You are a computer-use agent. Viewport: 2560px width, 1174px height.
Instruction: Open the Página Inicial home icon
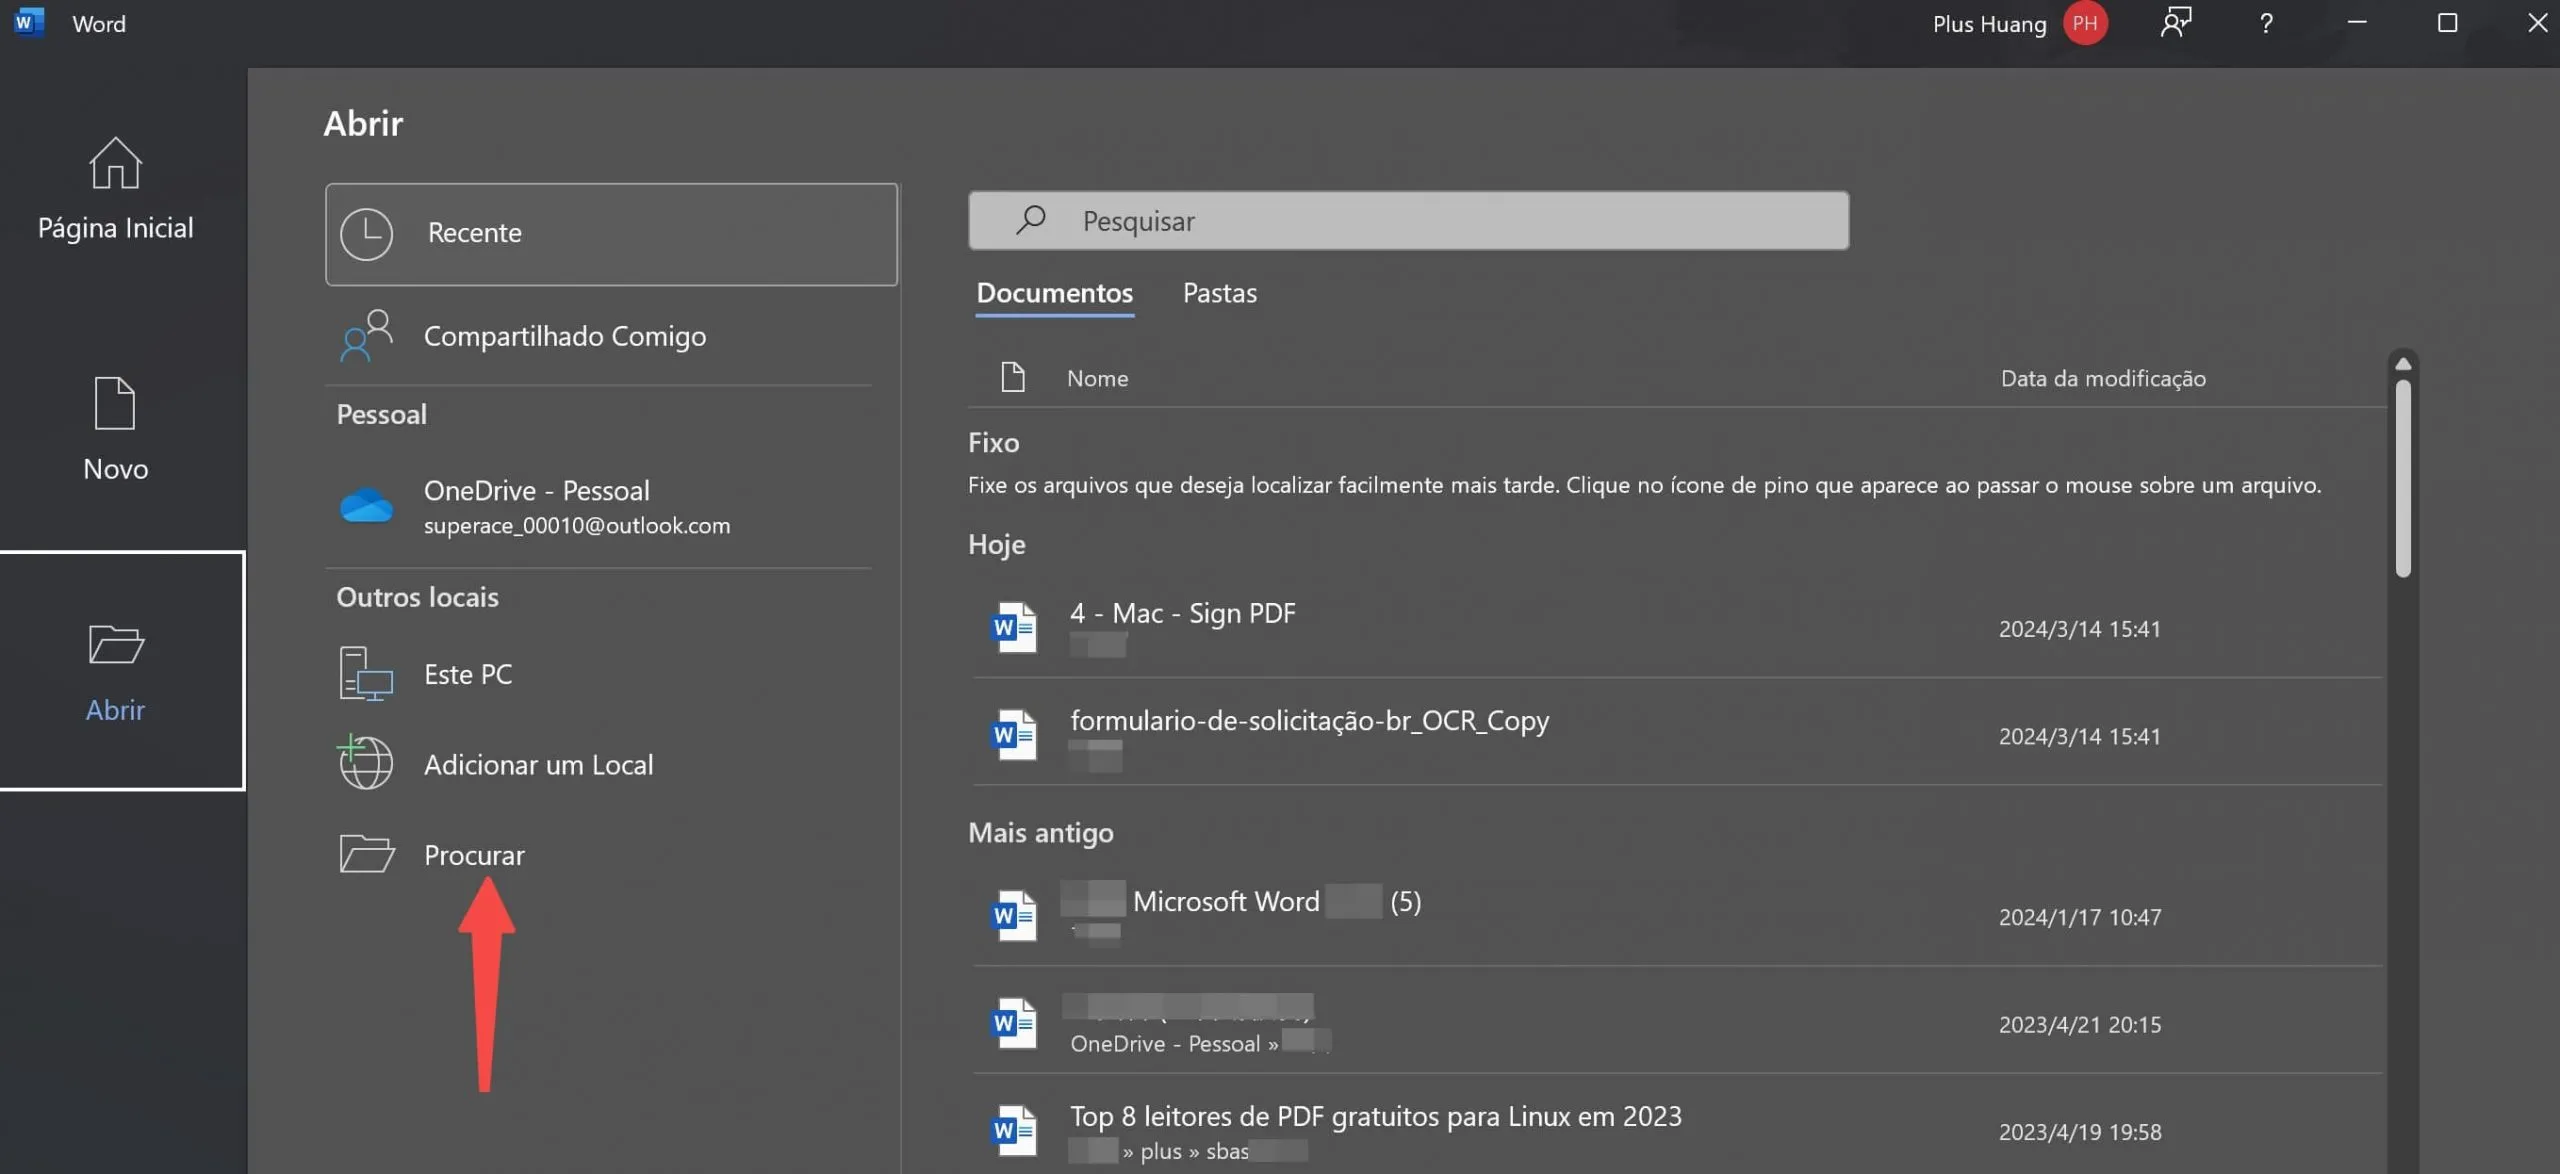(x=114, y=165)
